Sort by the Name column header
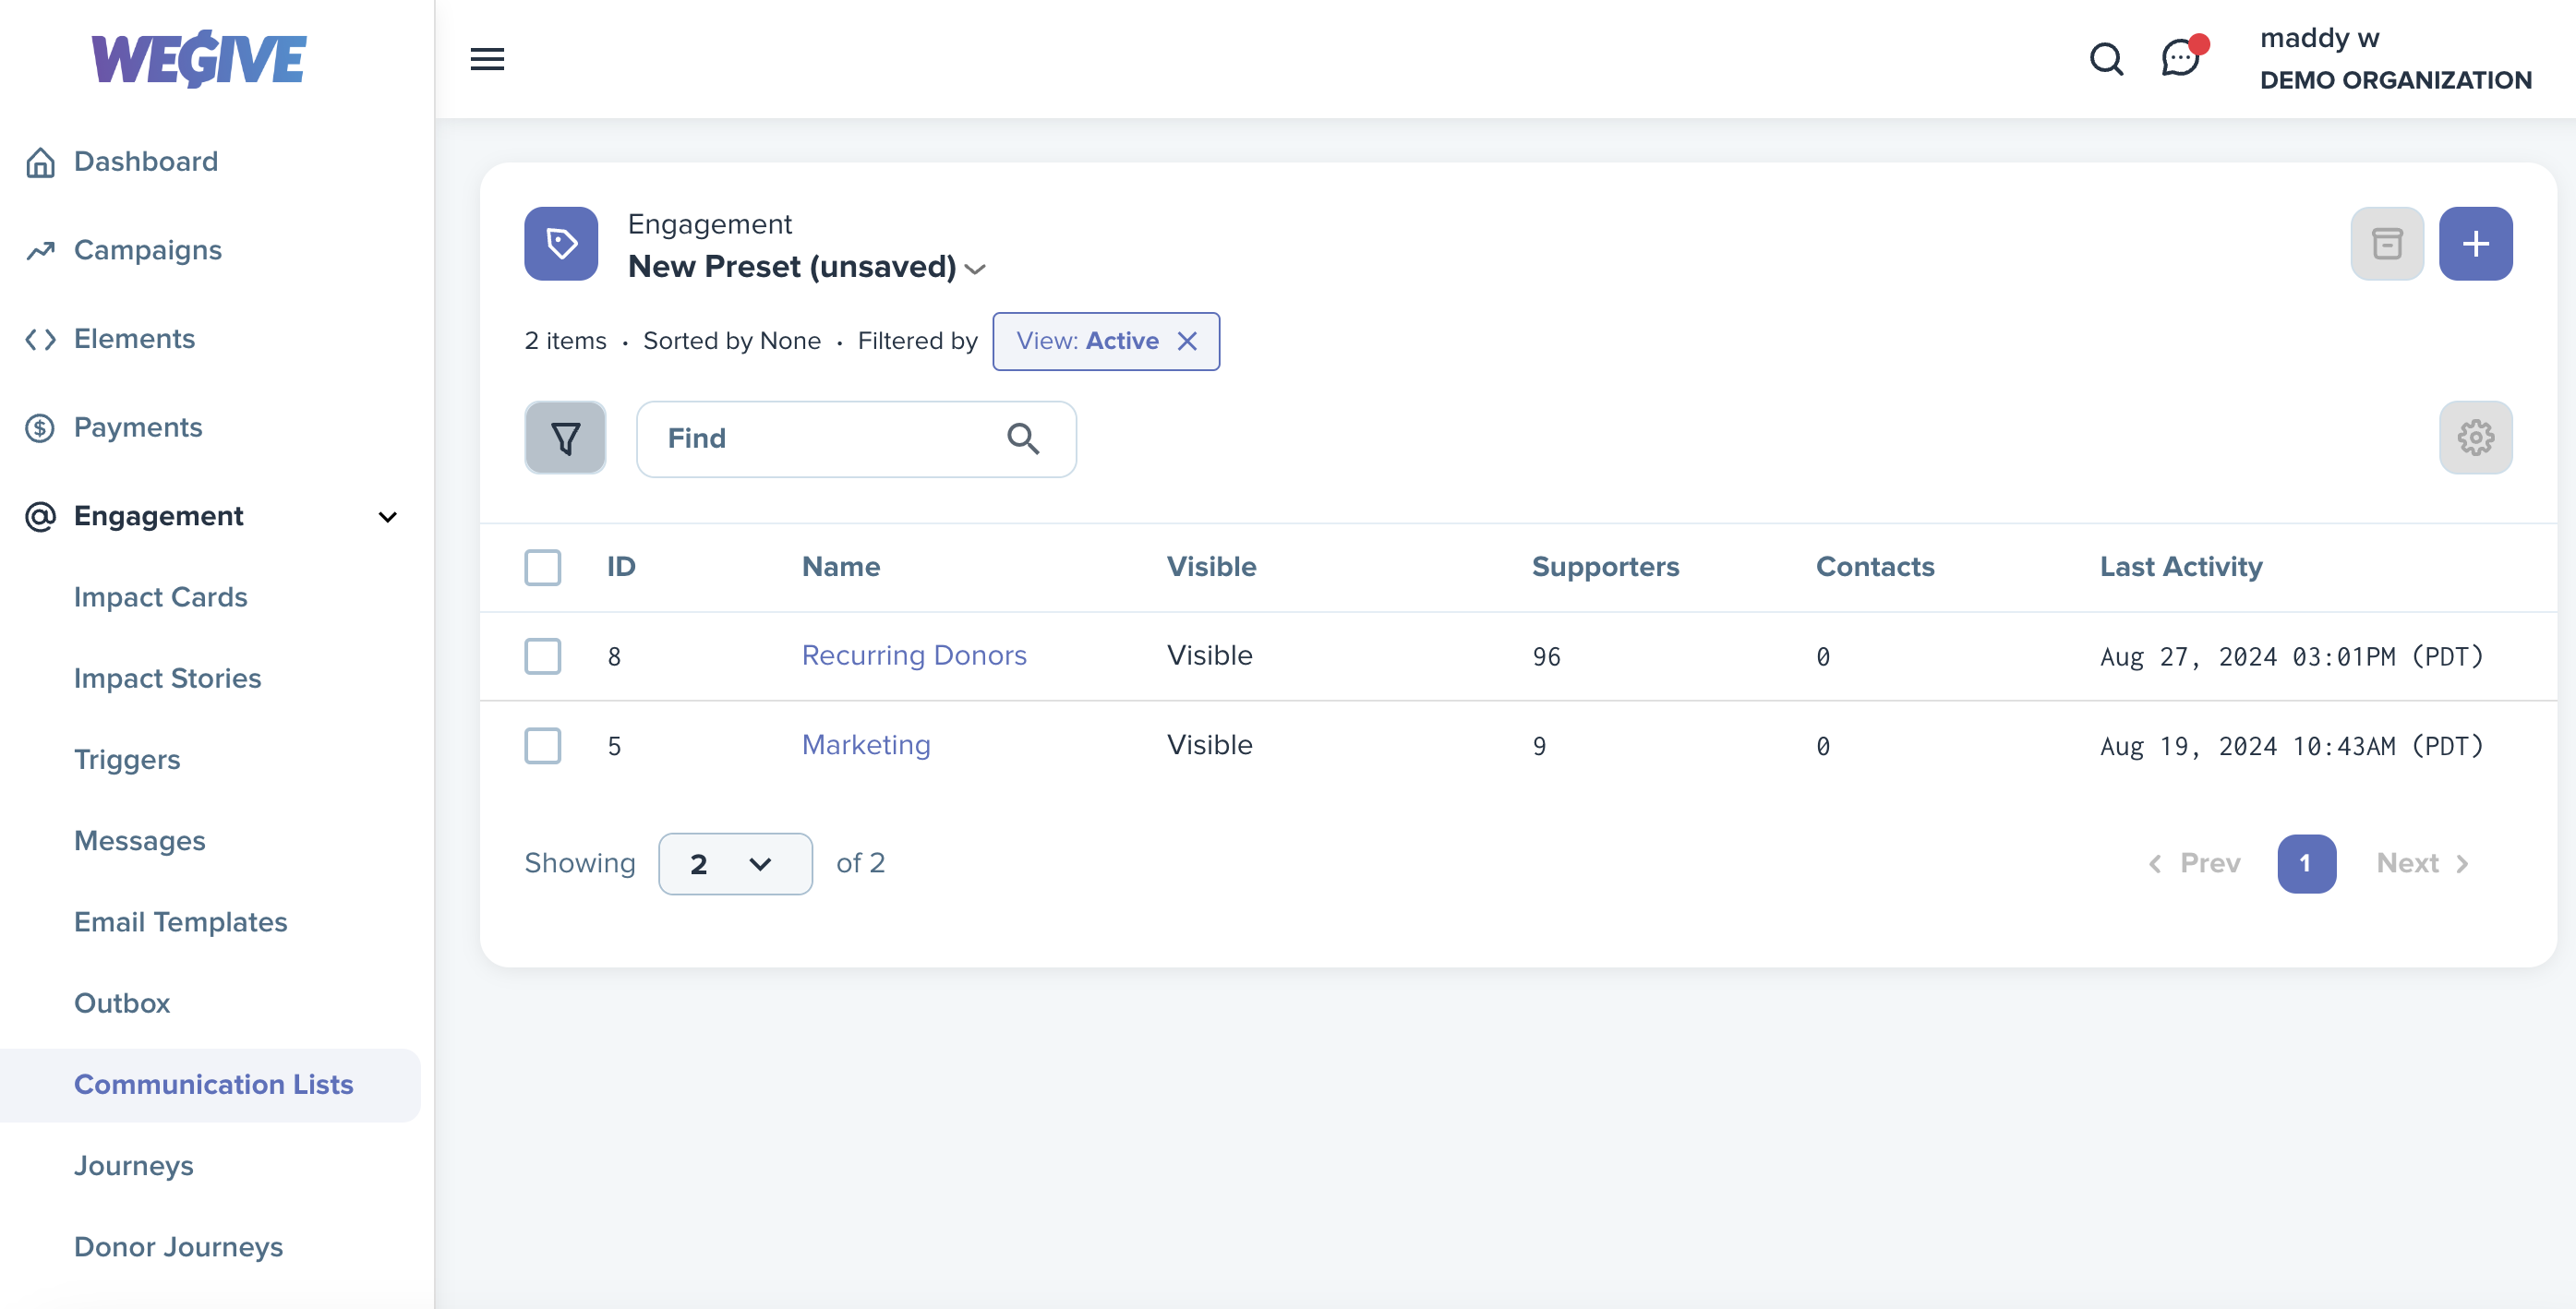This screenshot has height=1309, width=2576. (x=841, y=567)
